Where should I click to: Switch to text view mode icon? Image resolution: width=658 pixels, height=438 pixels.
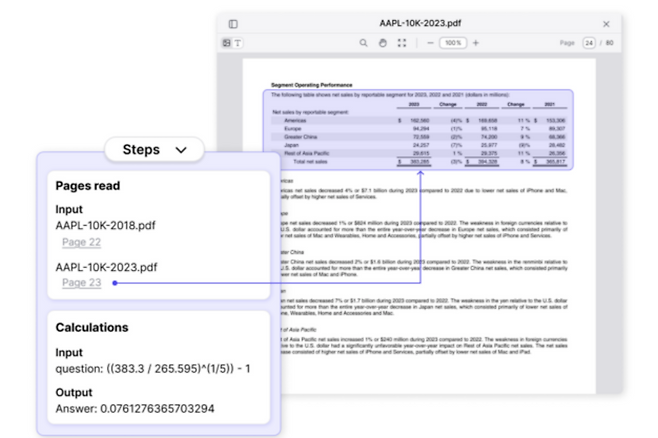coord(238,44)
